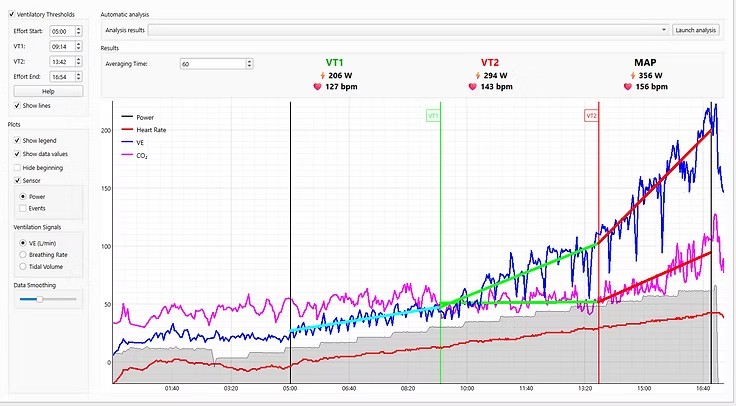Click the green VT1 marker label on chart
This screenshot has height=406, width=736.
[x=433, y=115]
